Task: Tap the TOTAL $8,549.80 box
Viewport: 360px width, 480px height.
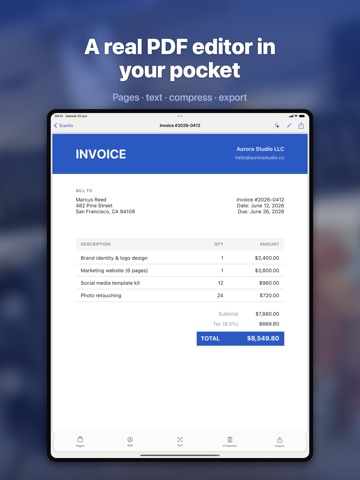Action: (x=240, y=338)
